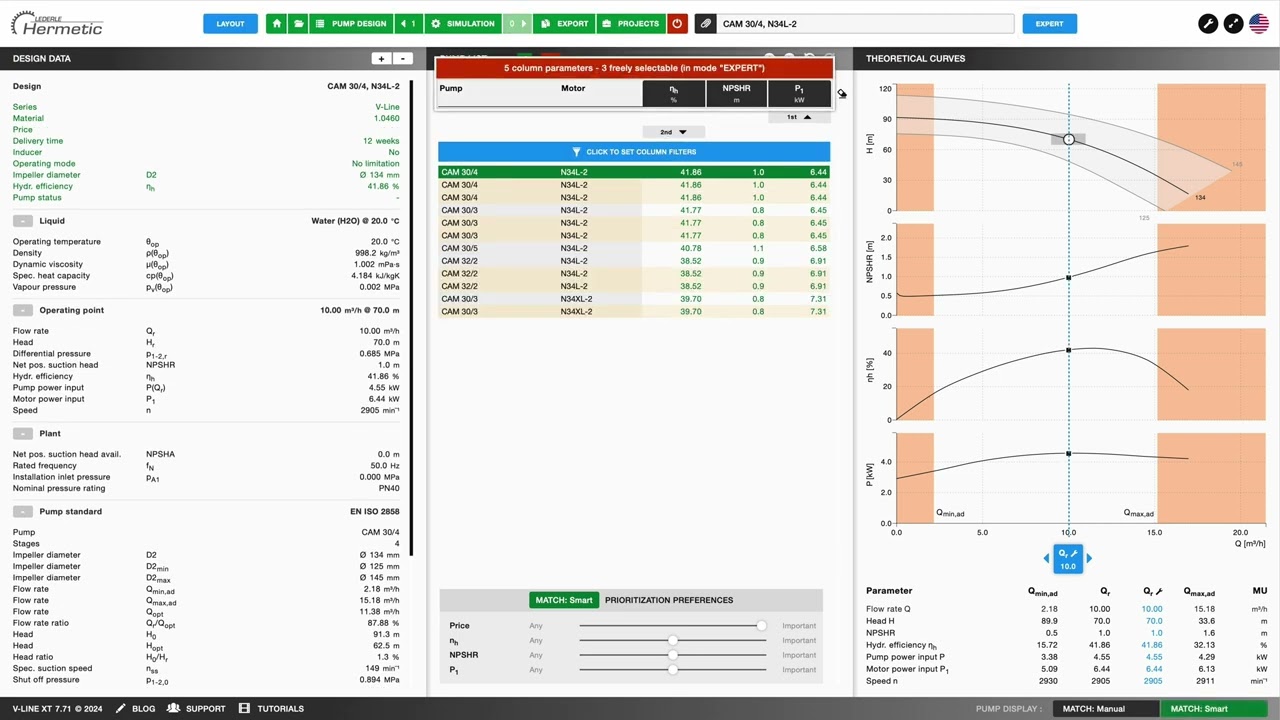The height and width of the screenshot is (720, 1280).
Task: Toggle the 2nd sort order arrow
Action: click(673, 132)
